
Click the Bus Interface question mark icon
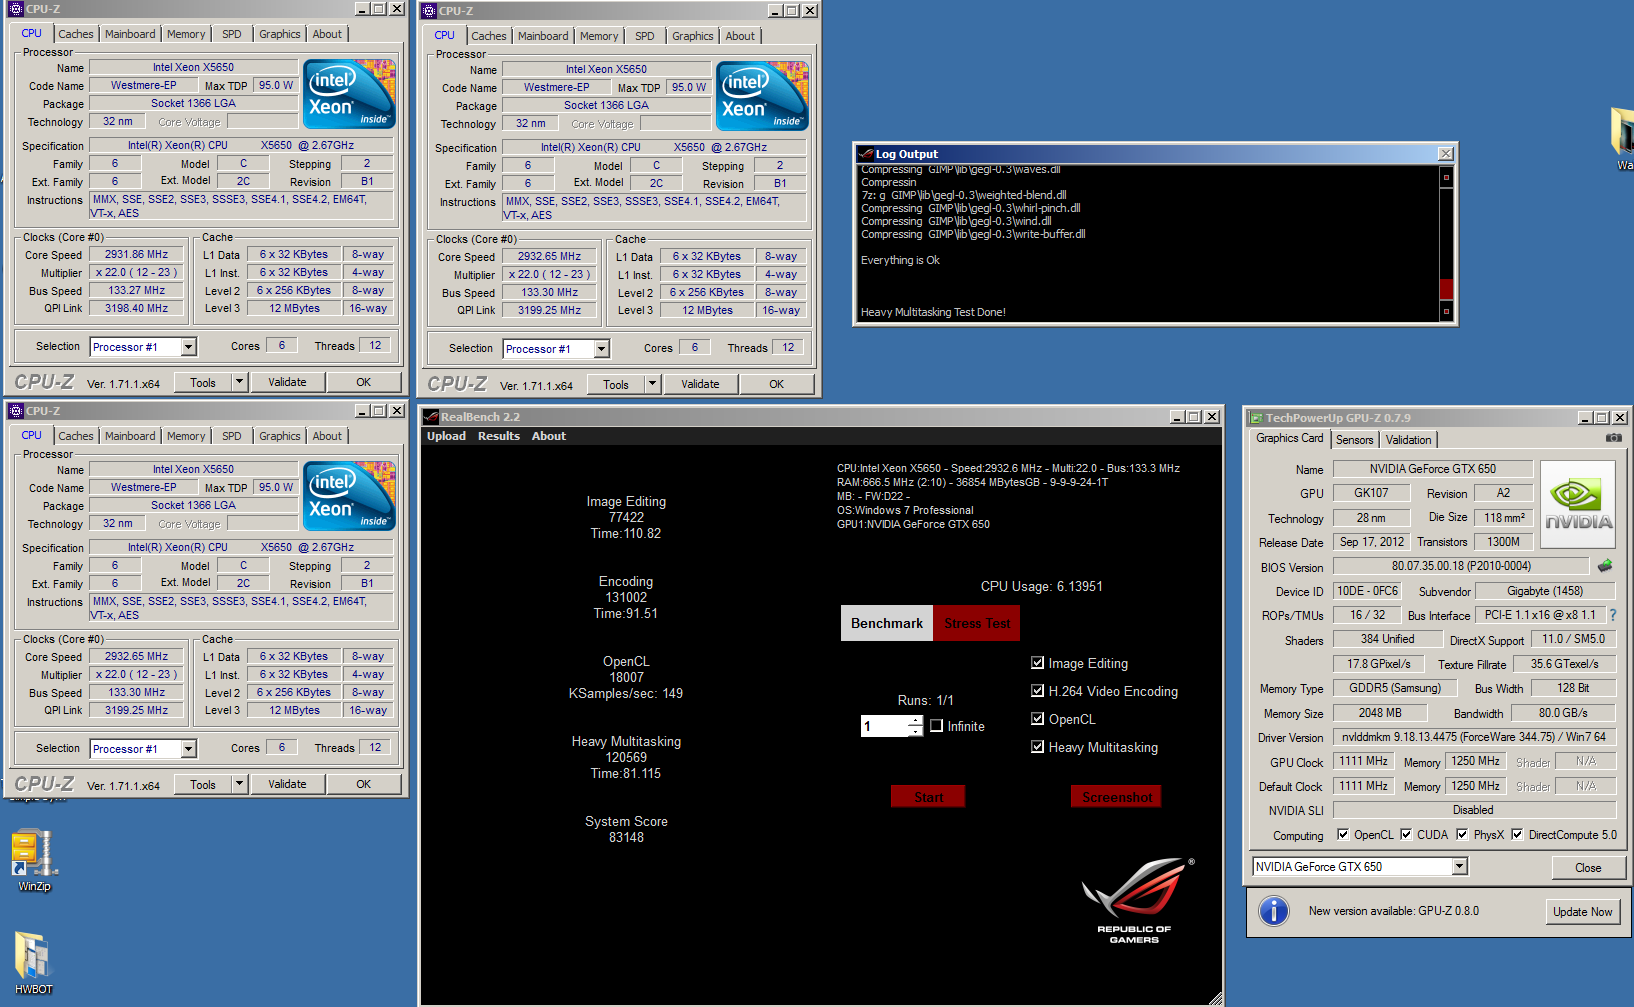click(1613, 615)
